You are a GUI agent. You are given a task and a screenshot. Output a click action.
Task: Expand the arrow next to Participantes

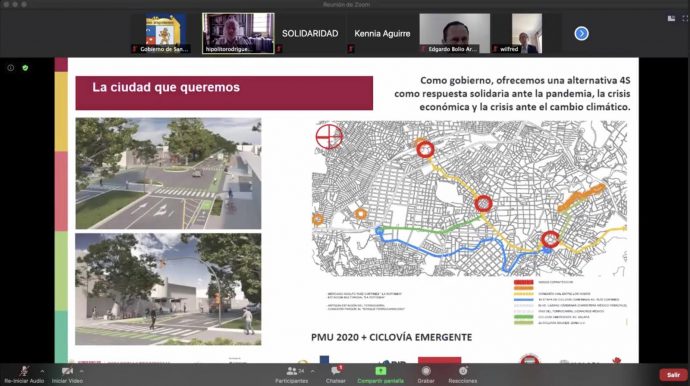(312, 371)
